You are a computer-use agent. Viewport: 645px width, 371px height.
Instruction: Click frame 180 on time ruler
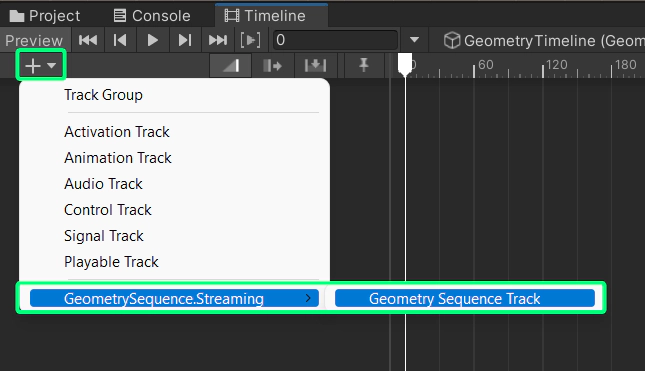point(626,65)
